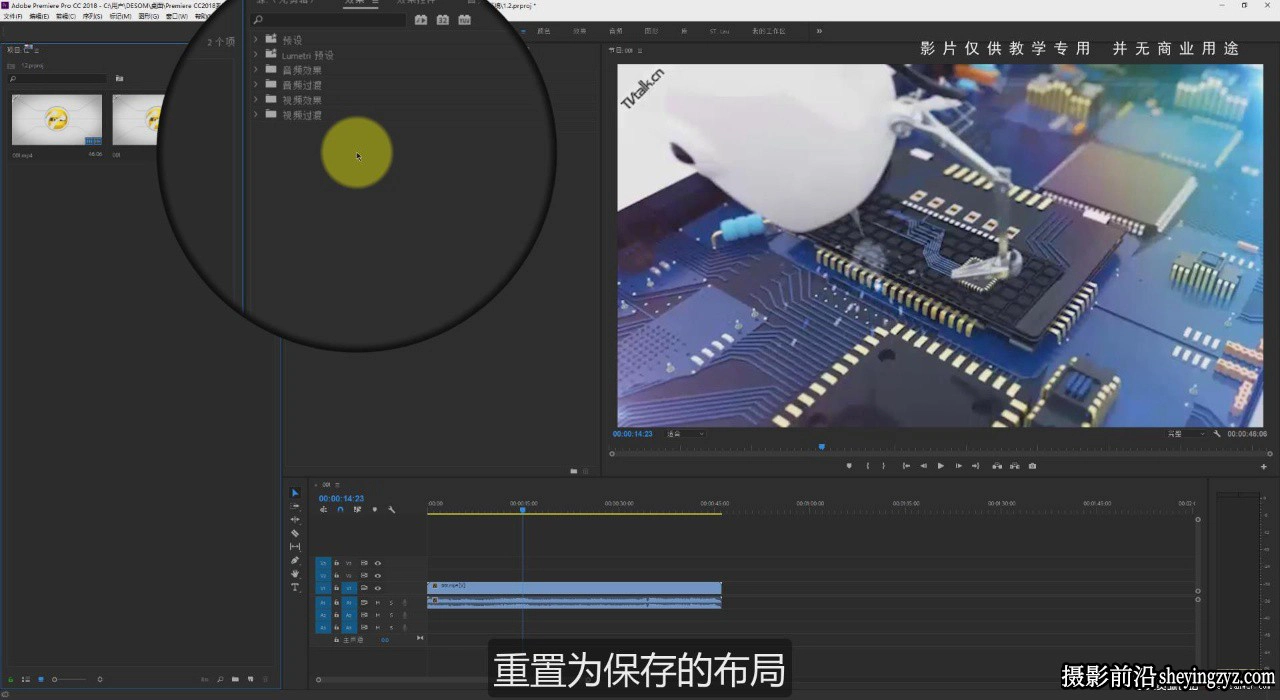Click program monitor Add Marker button
This screenshot has height=700, width=1280.
tap(849, 466)
